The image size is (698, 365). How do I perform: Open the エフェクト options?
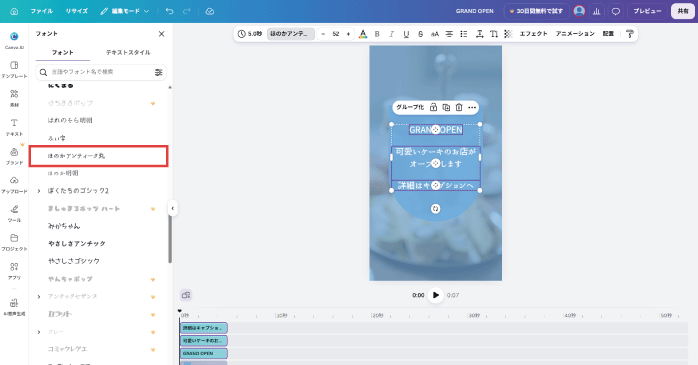pyautogui.click(x=533, y=34)
